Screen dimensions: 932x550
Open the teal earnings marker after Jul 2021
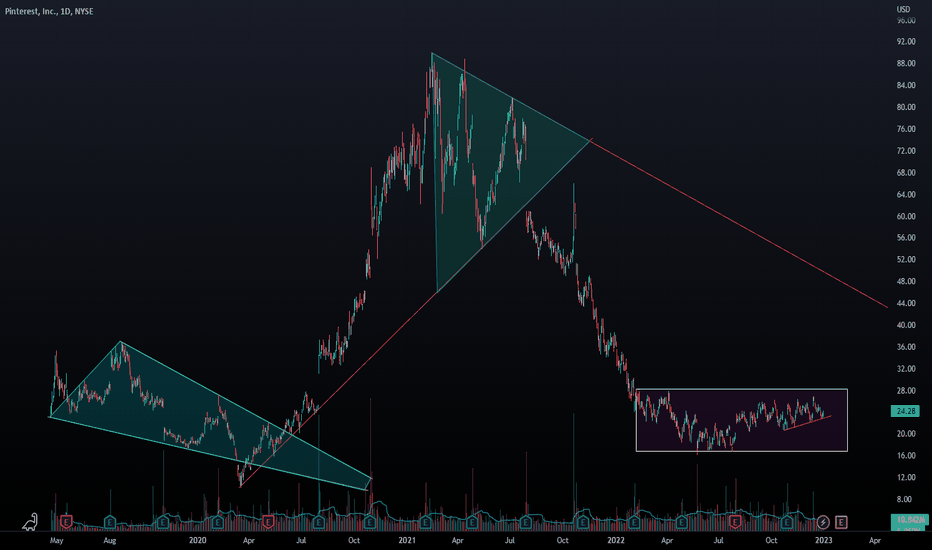tap(525, 522)
